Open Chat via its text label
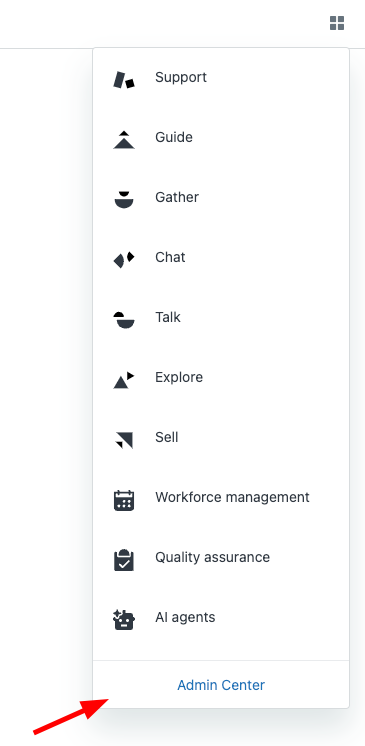The width and height of the screenshot is (365, 746). coord(170,257)
